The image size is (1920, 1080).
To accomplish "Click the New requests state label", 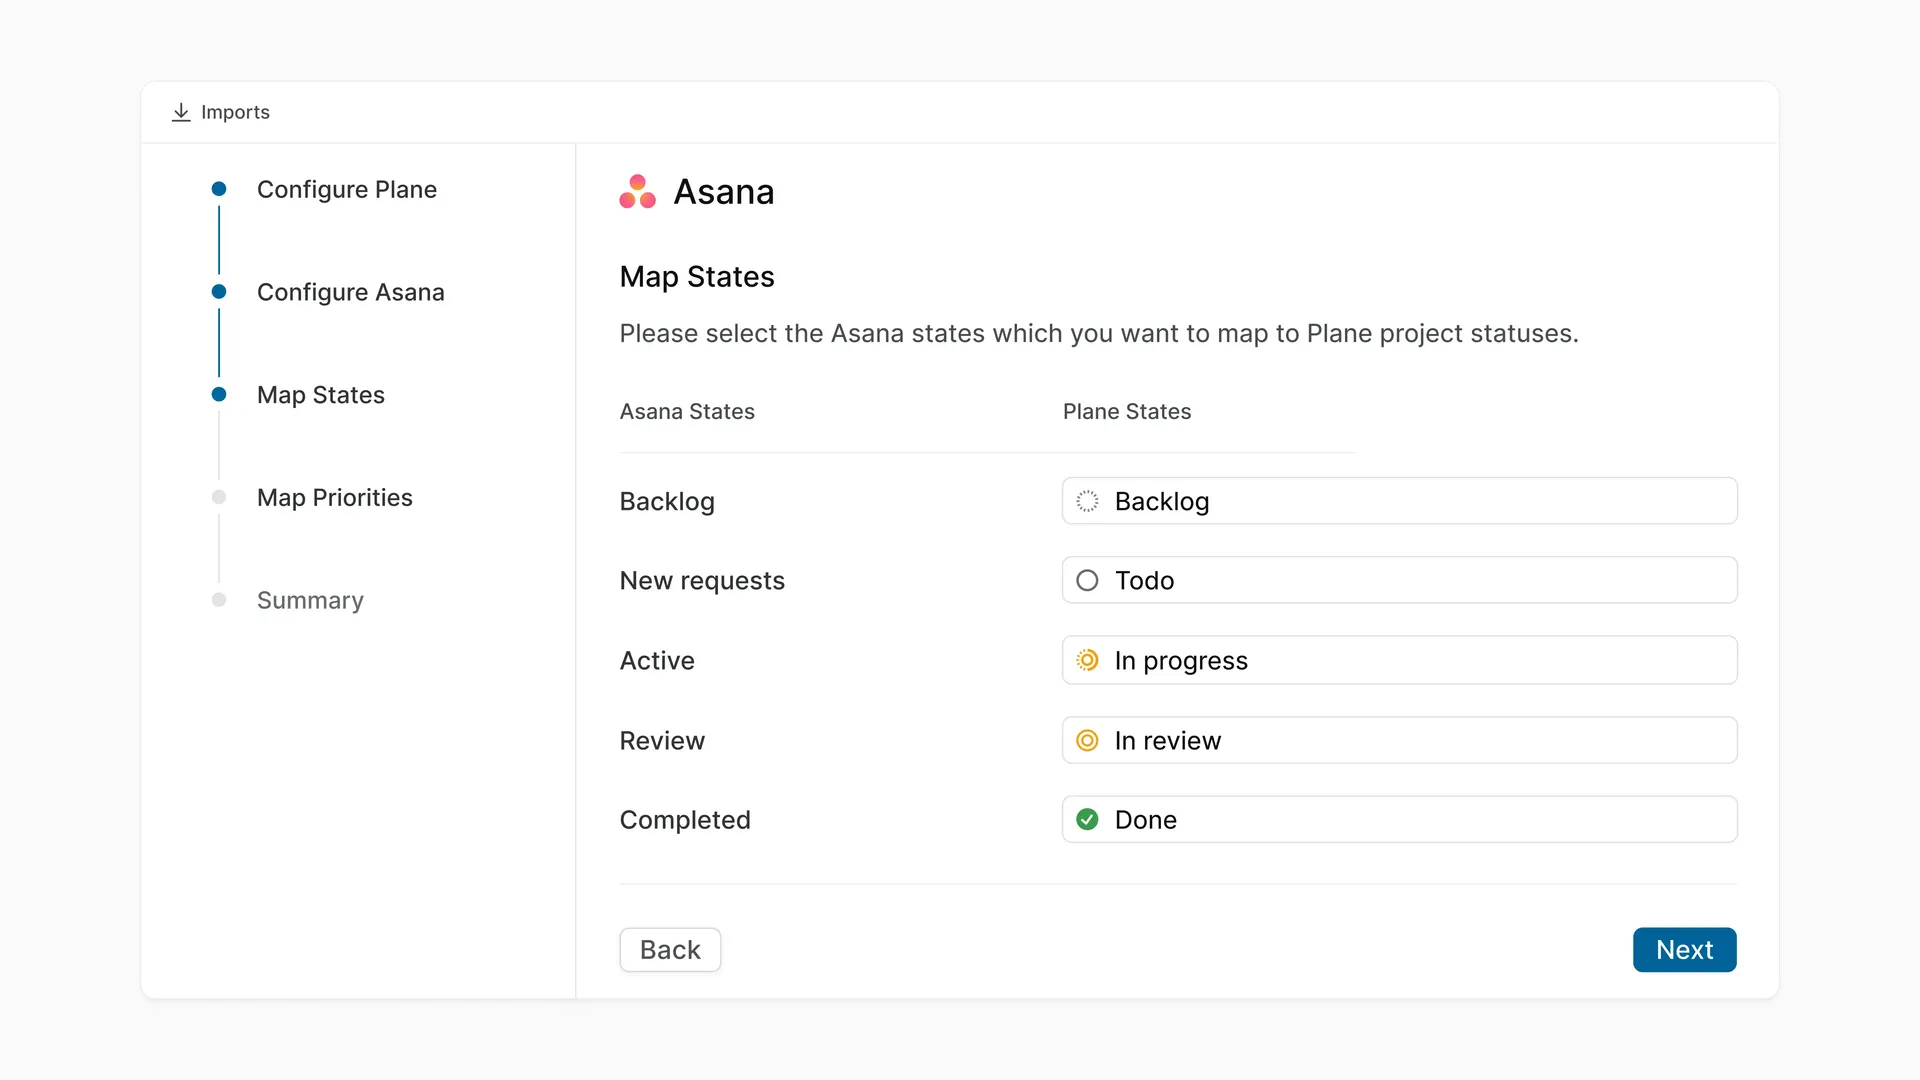I will tap(702, 580).
